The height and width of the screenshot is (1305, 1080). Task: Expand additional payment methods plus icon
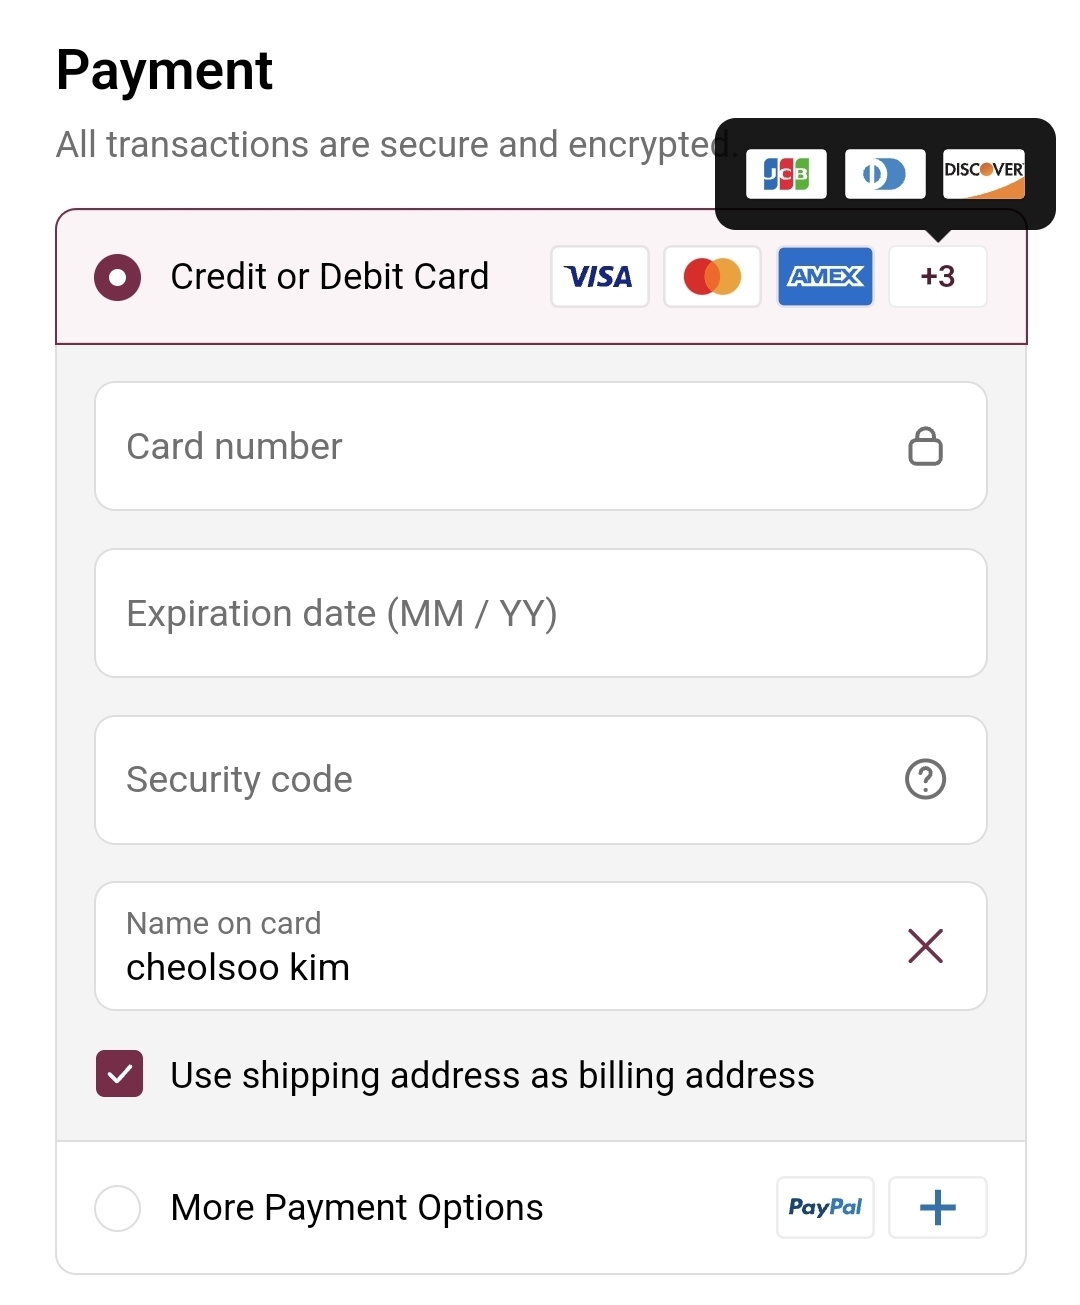pyautogui.click(x=937, y=1208)
